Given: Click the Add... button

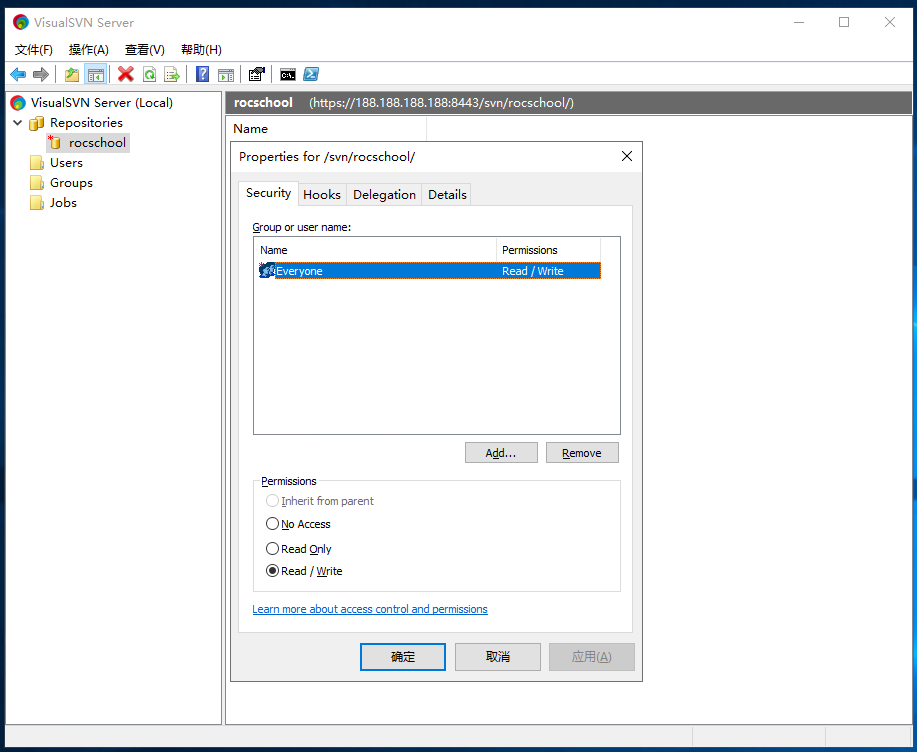Looking at the screenshot, I should (501, 453).
